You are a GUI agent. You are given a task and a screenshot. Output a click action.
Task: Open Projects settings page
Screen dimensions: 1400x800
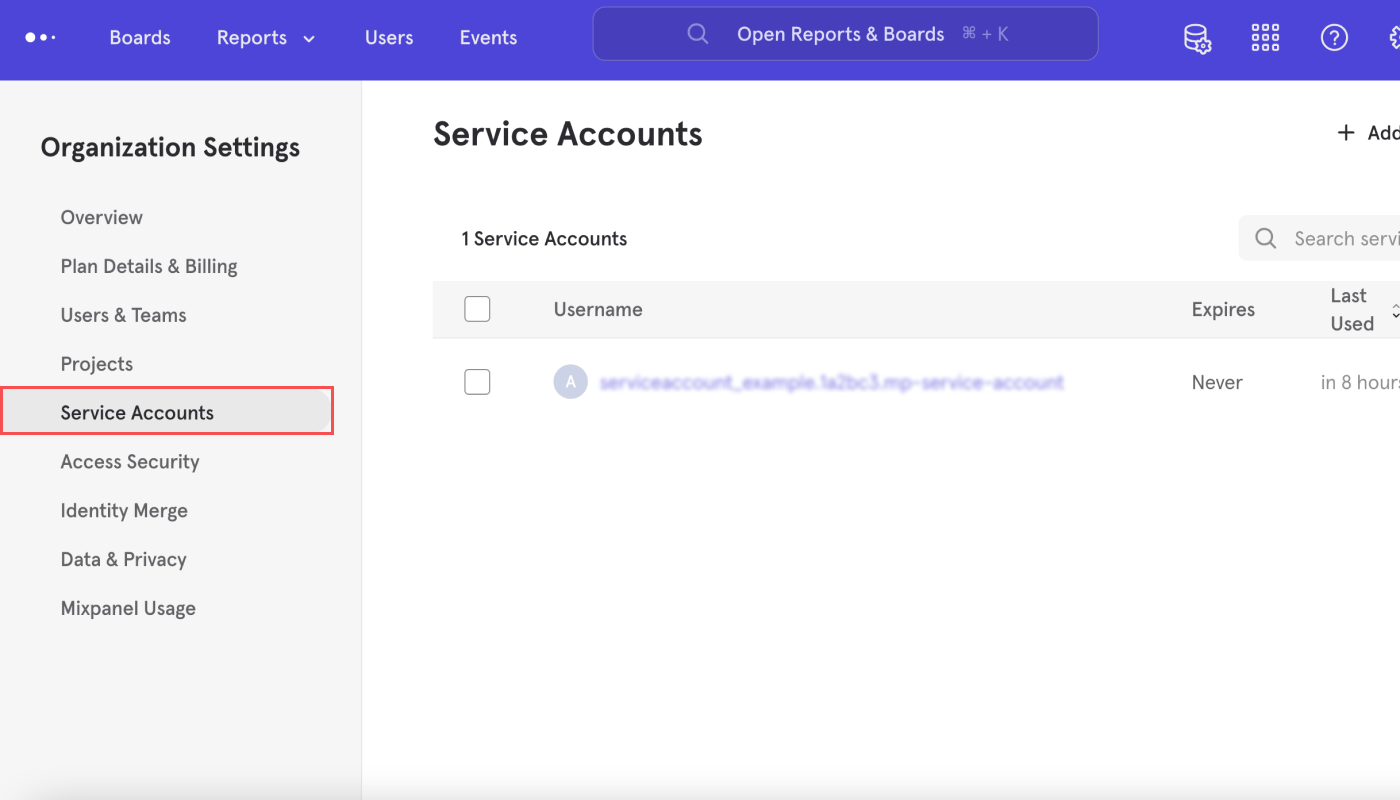(x=97, y=364)
